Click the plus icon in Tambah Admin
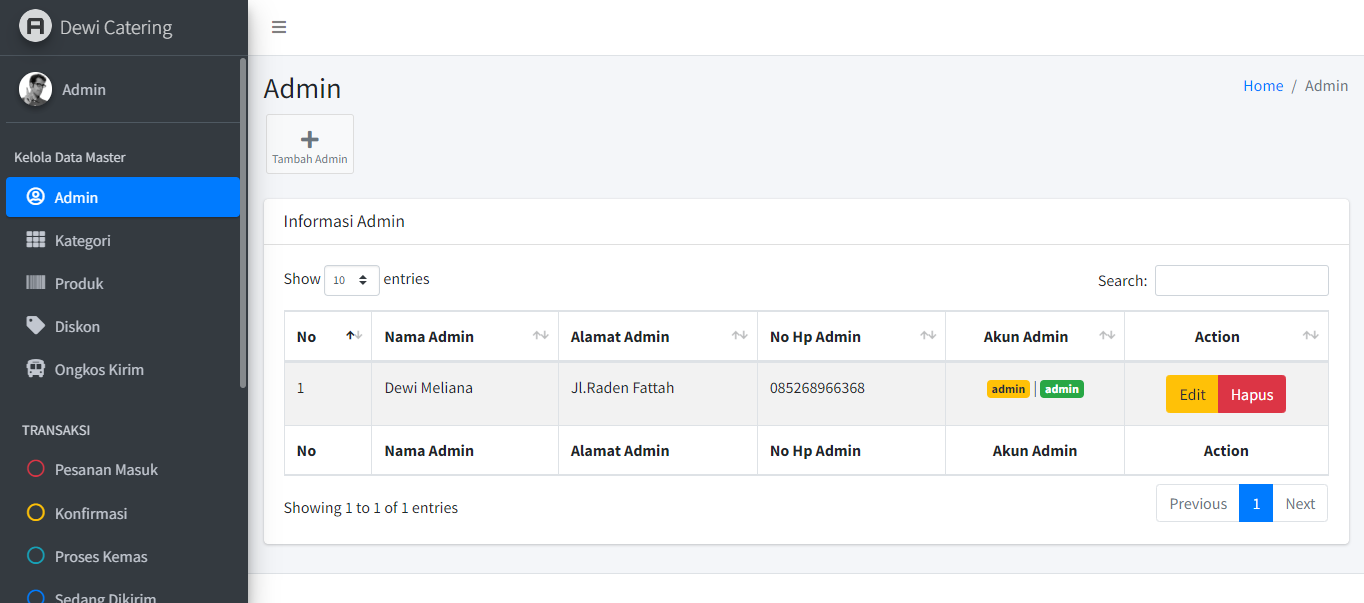This screenshot has height=603, width=1364. [x=310, y=139]
